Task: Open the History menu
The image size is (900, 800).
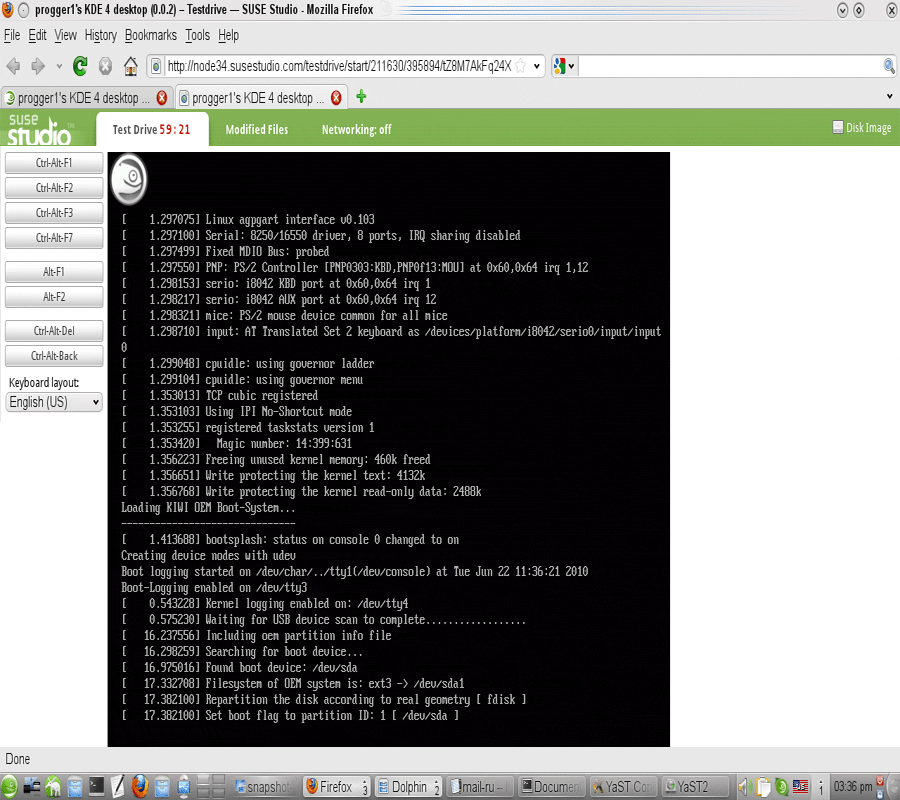Action: point(100,36)
